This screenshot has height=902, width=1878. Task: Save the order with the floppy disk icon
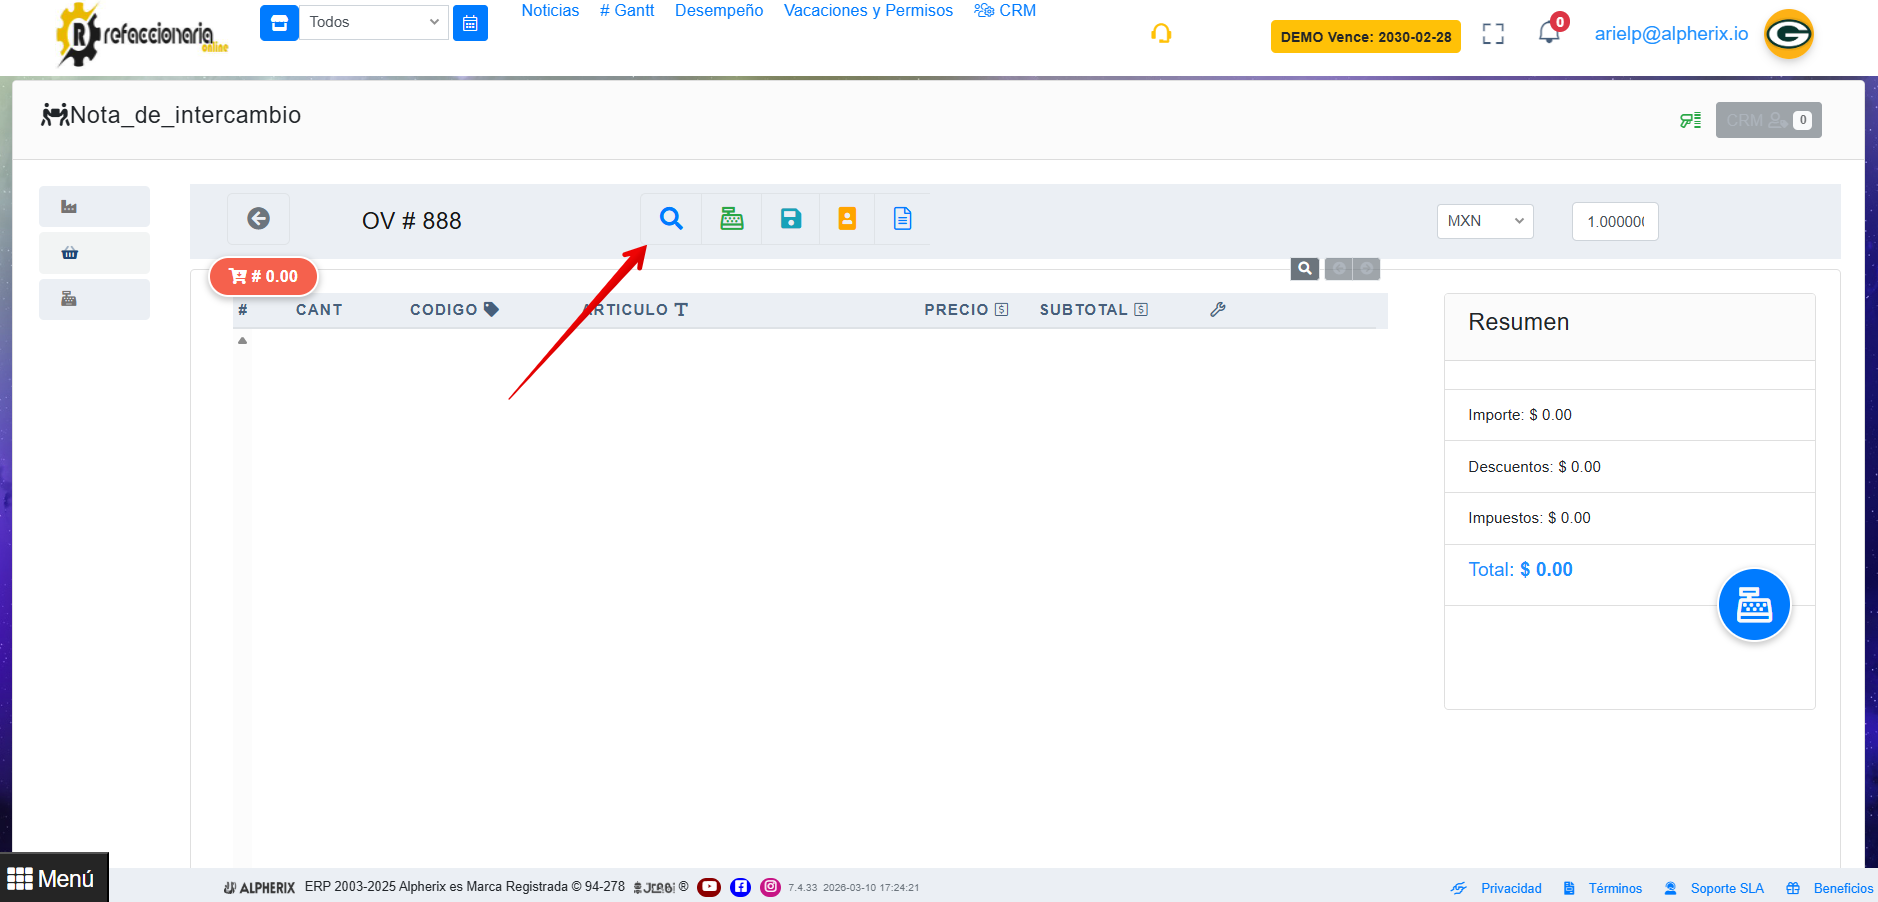click(x=791, y=219)
